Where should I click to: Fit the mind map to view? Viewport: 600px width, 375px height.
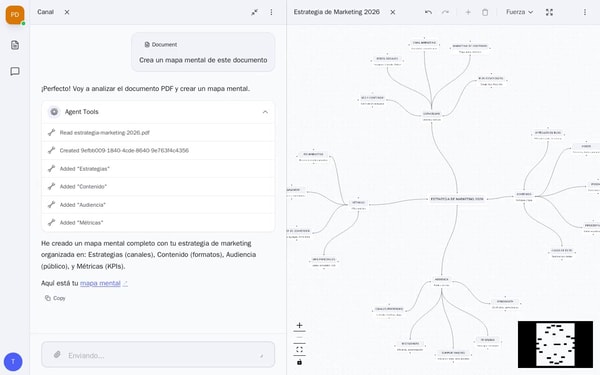(x=299, y=350)
